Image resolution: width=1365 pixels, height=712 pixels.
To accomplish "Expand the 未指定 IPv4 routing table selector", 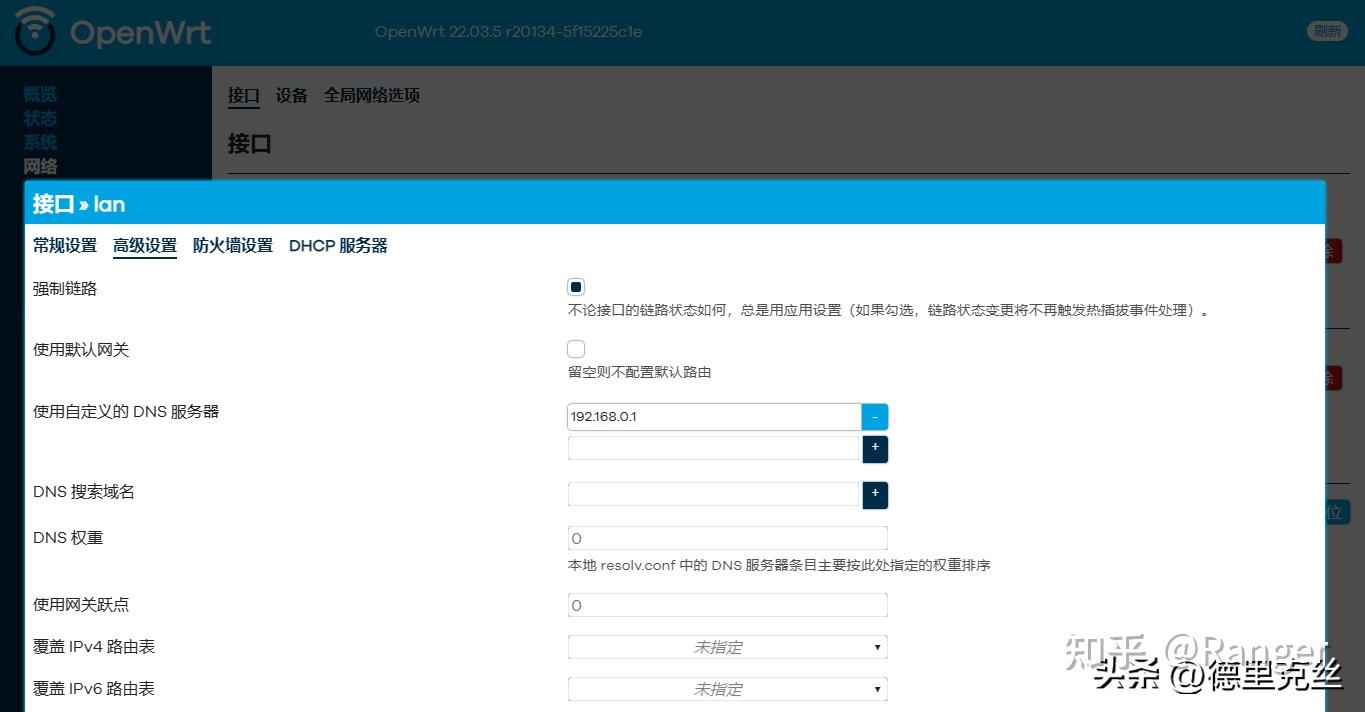I will click(727, 646).
